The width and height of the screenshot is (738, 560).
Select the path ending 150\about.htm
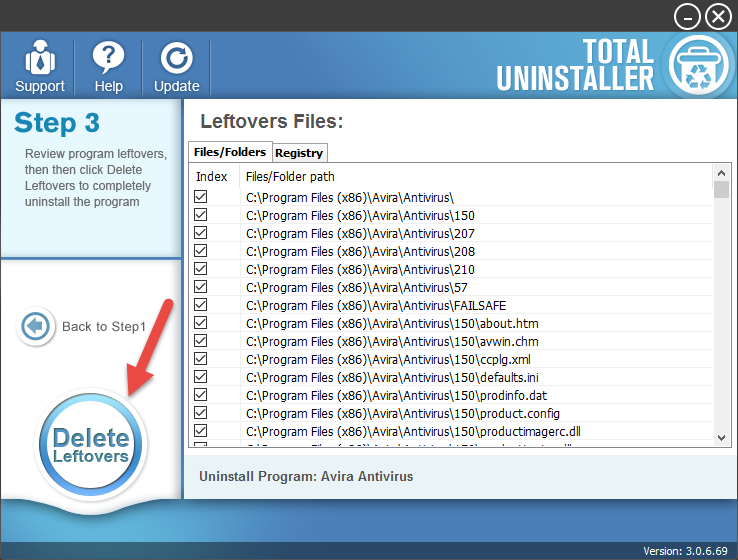(x=392, y=324)
